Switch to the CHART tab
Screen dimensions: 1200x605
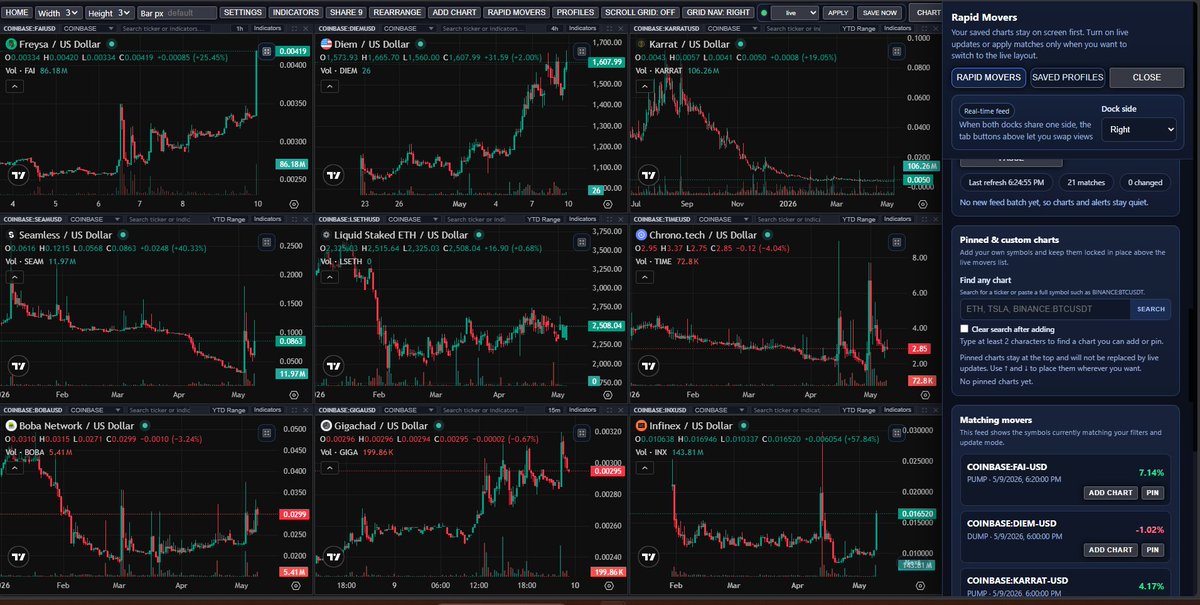pyautogui.click(x=928, y=12)
